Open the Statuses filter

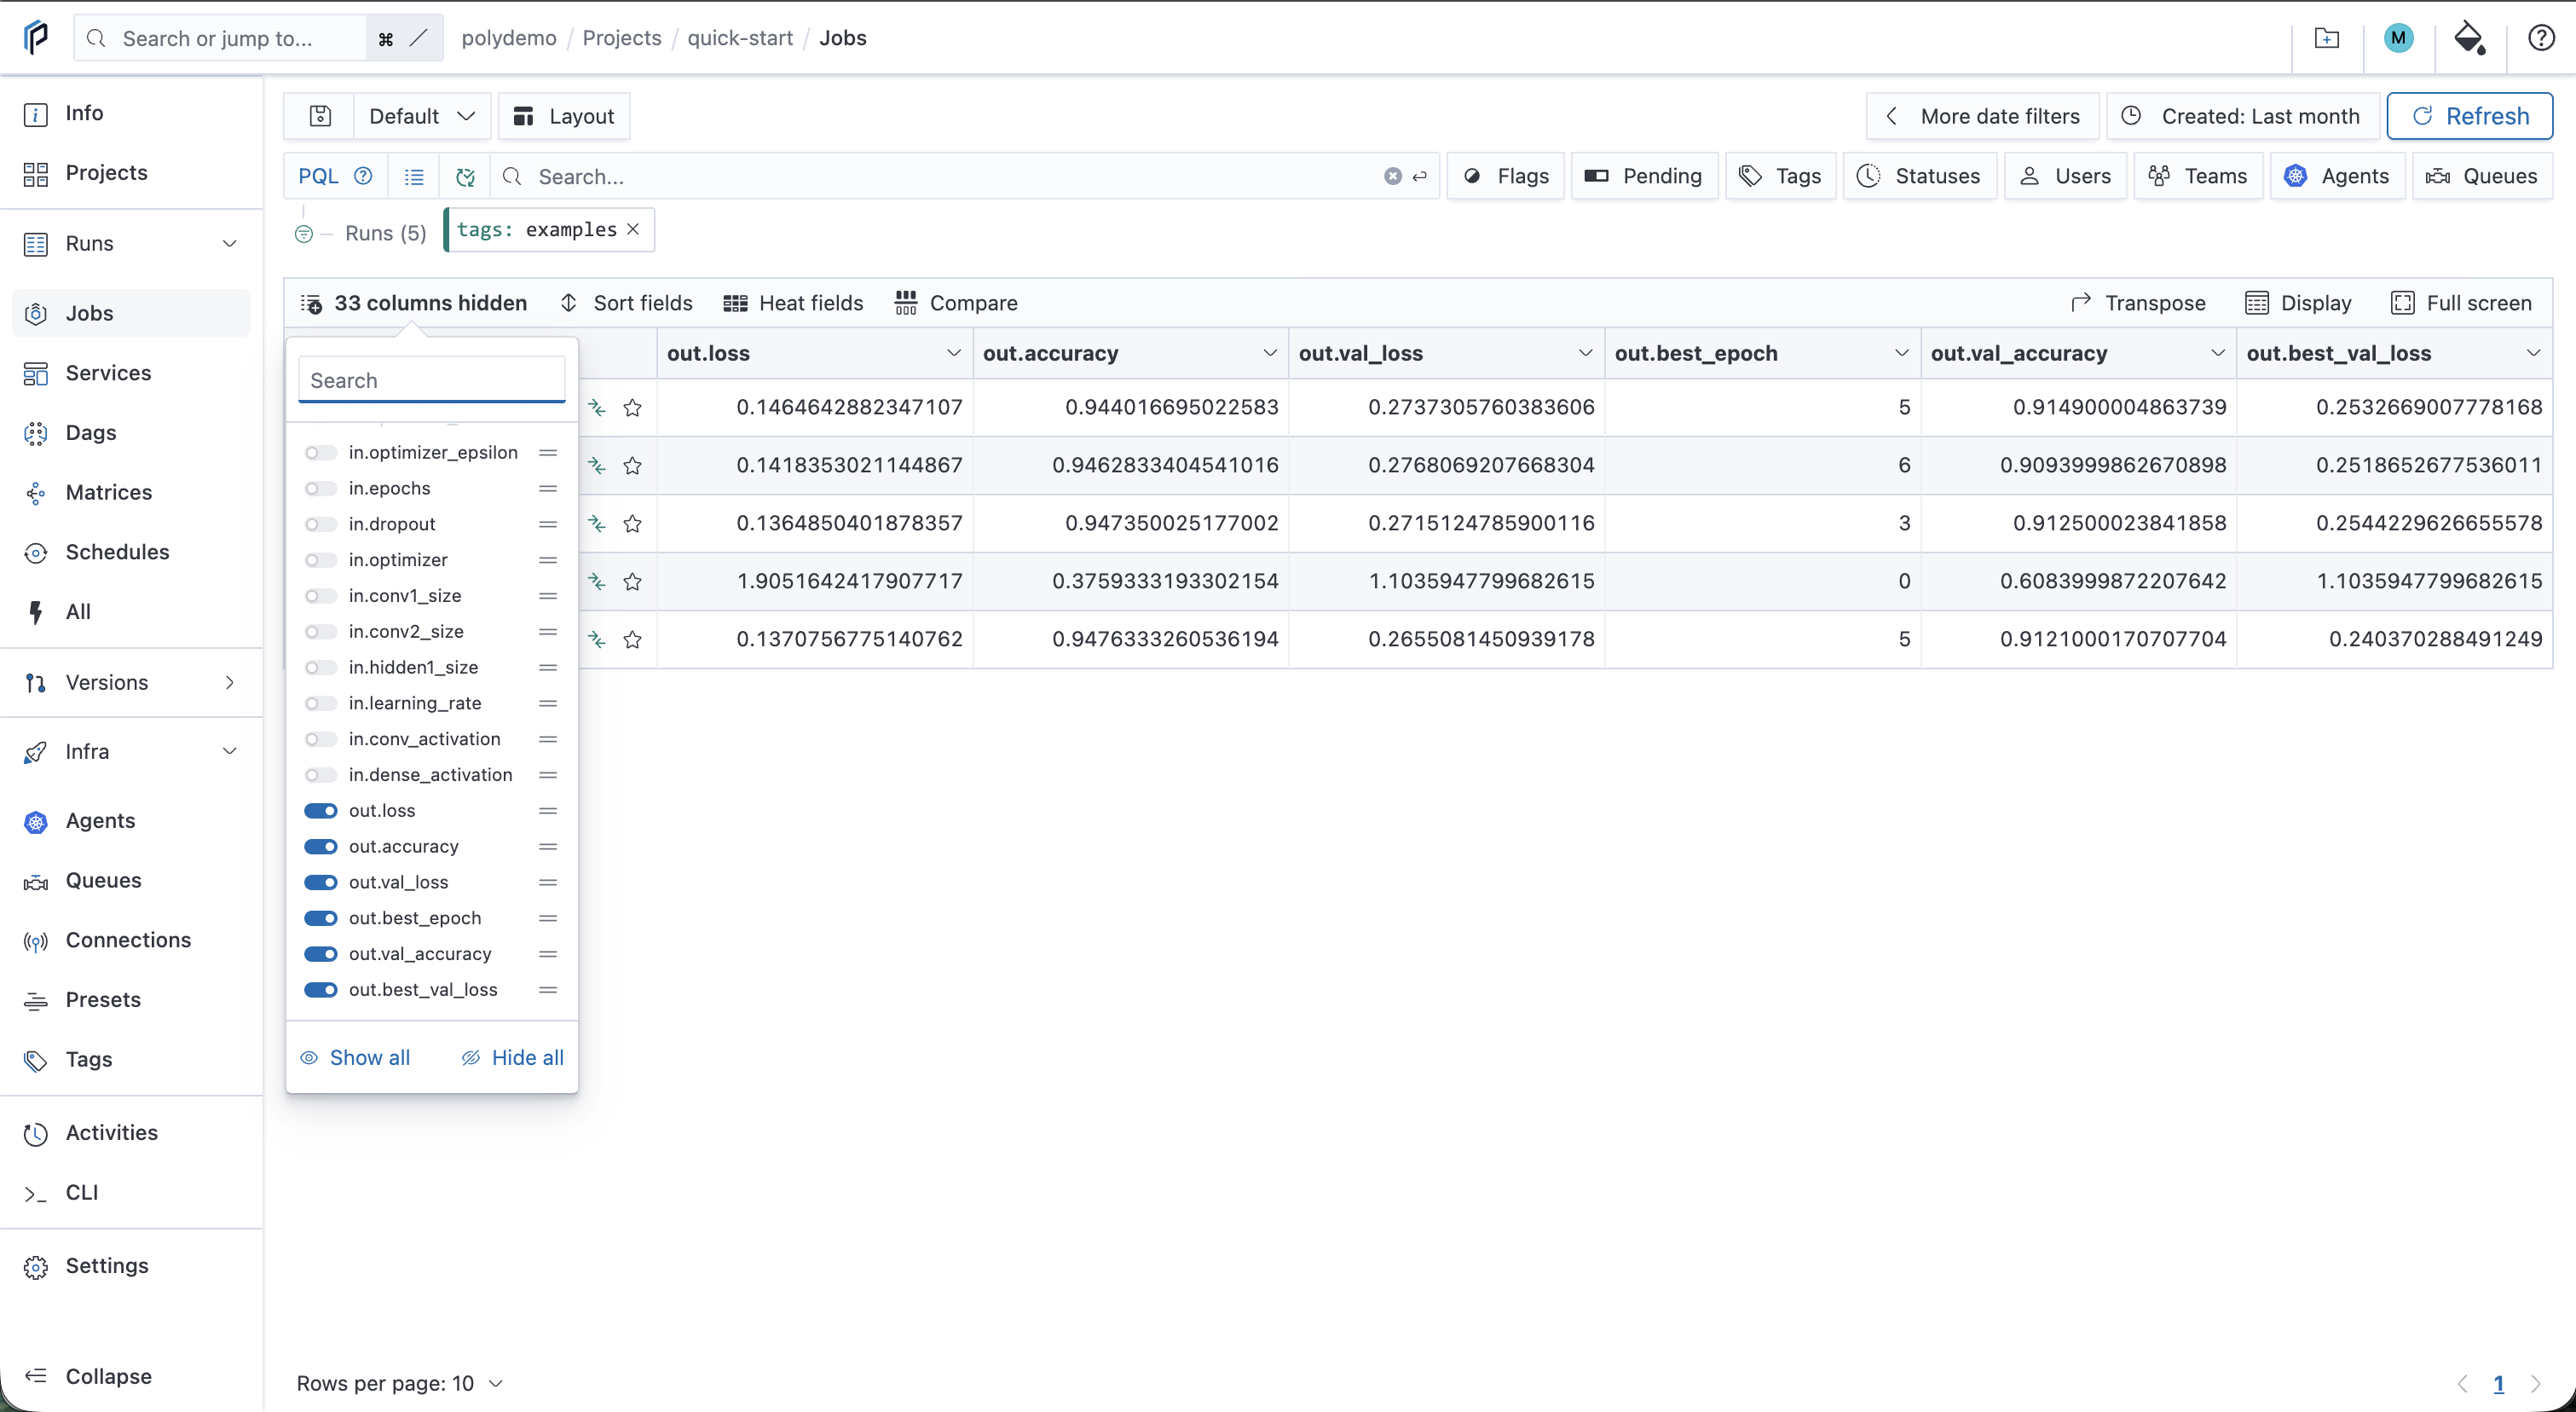(1920, 176)
